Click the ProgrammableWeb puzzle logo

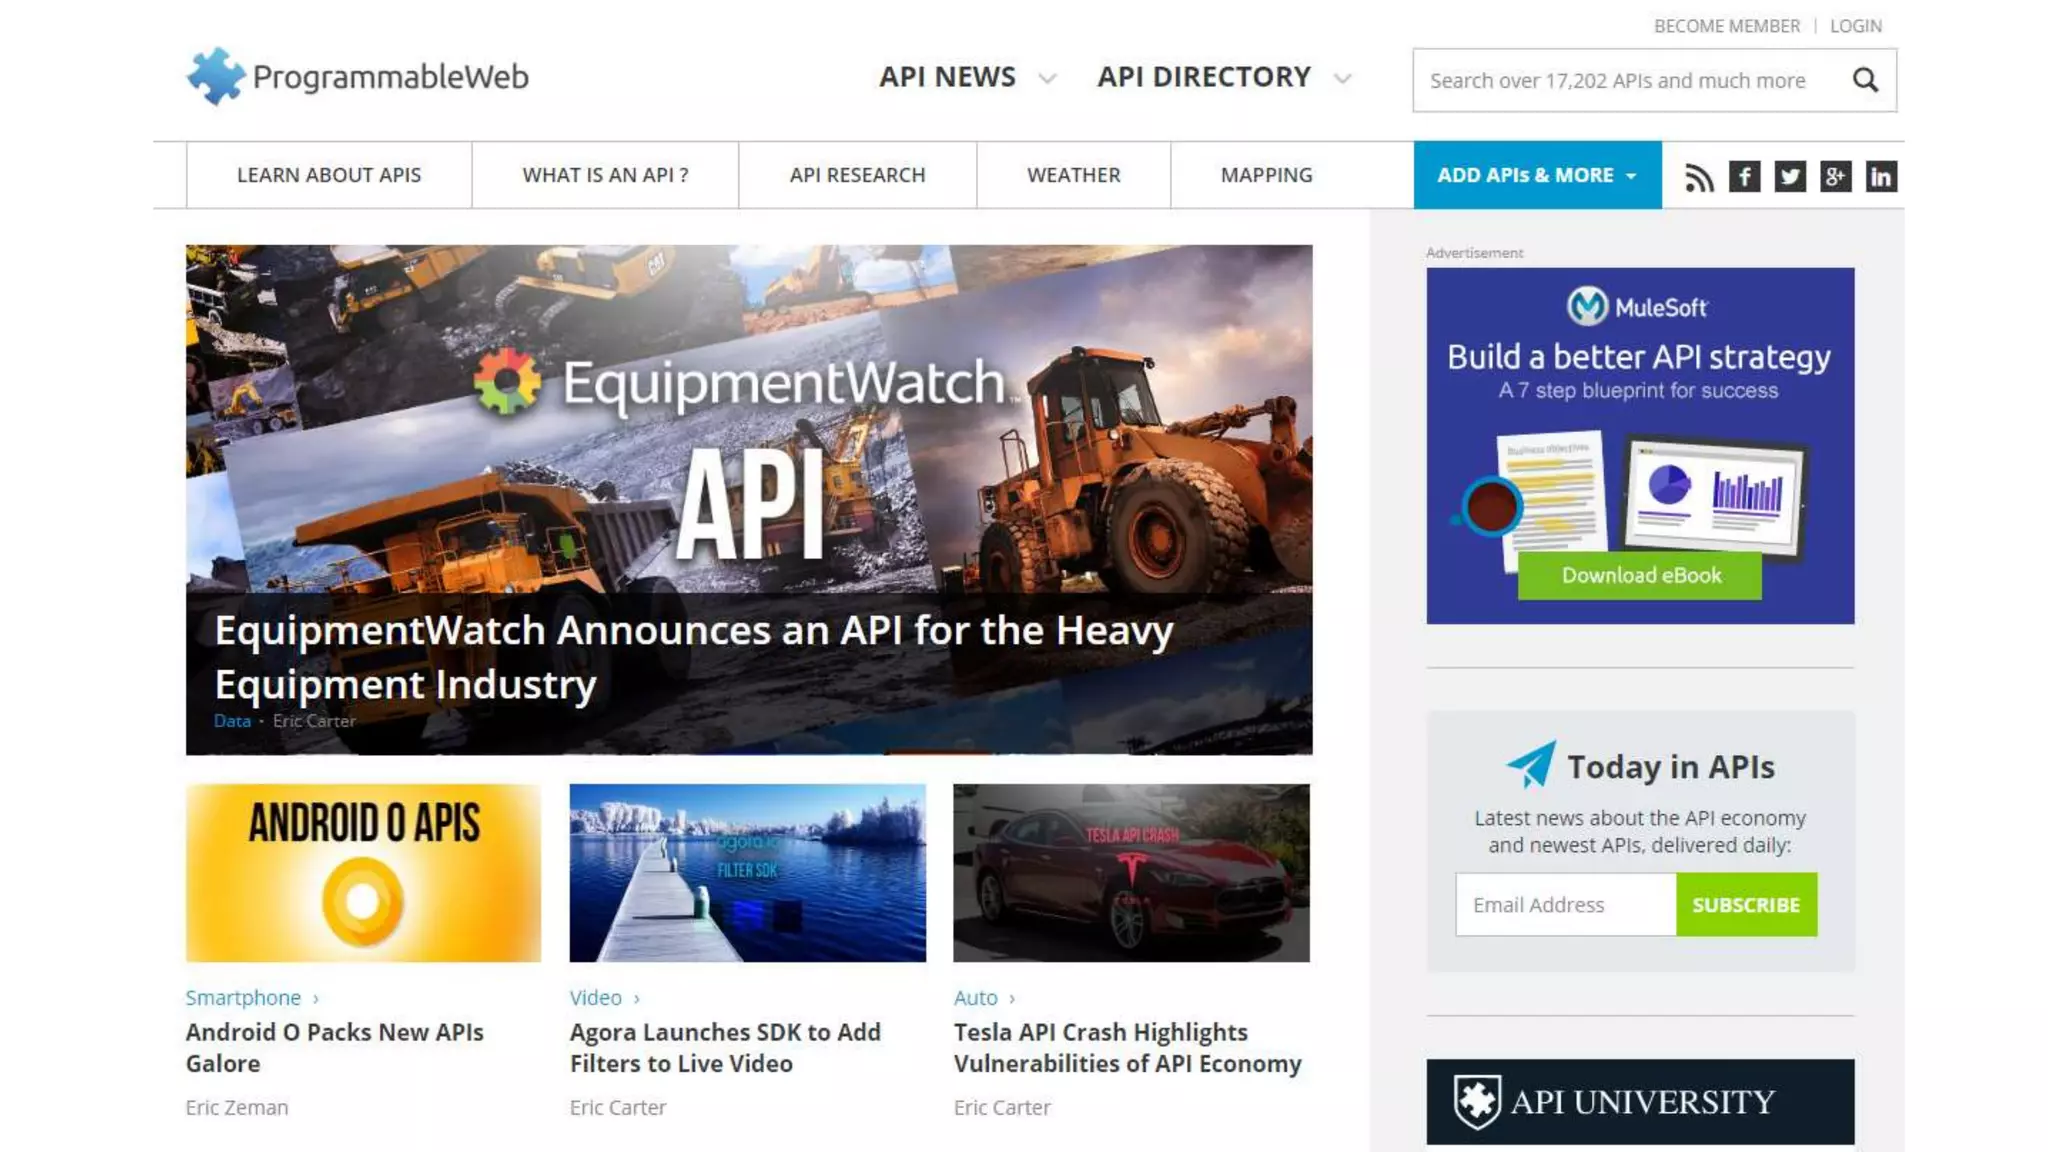[x=215, y=76]
